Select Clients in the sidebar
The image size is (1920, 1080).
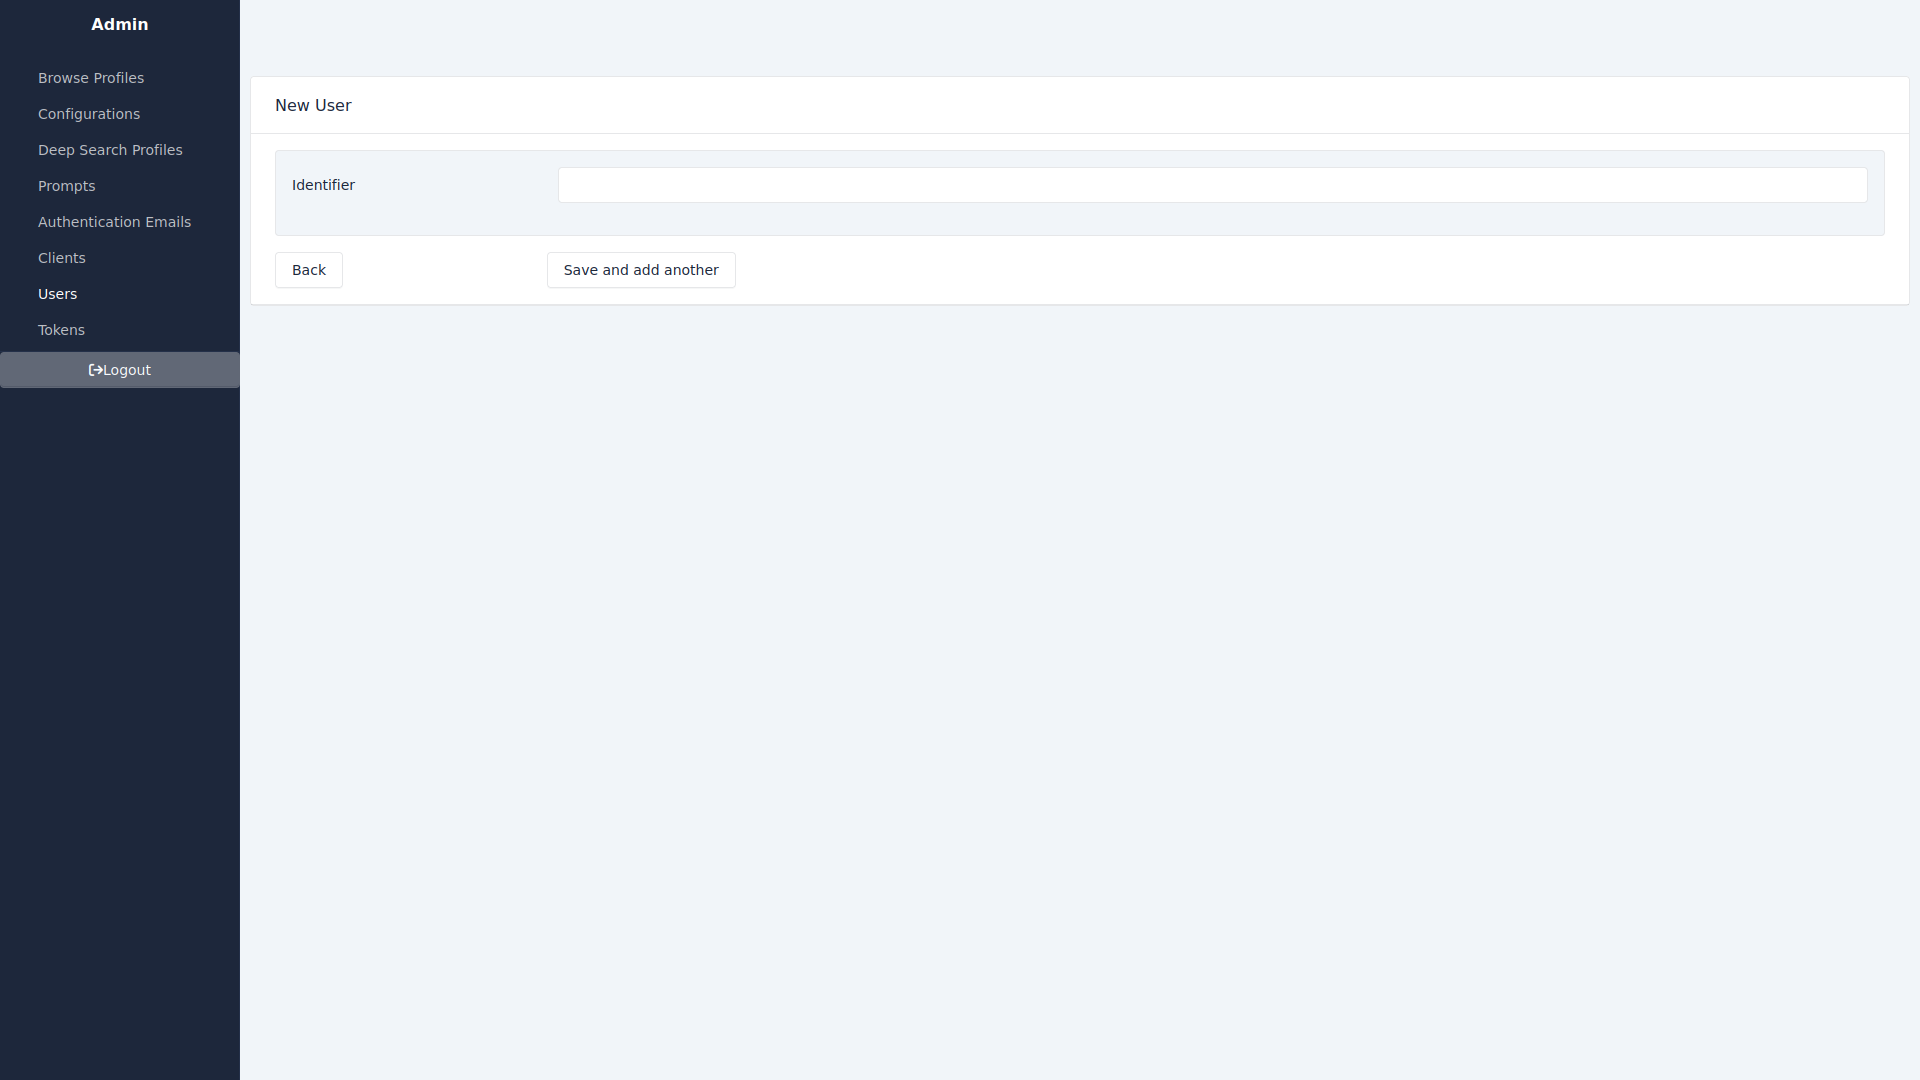point(62,258)
